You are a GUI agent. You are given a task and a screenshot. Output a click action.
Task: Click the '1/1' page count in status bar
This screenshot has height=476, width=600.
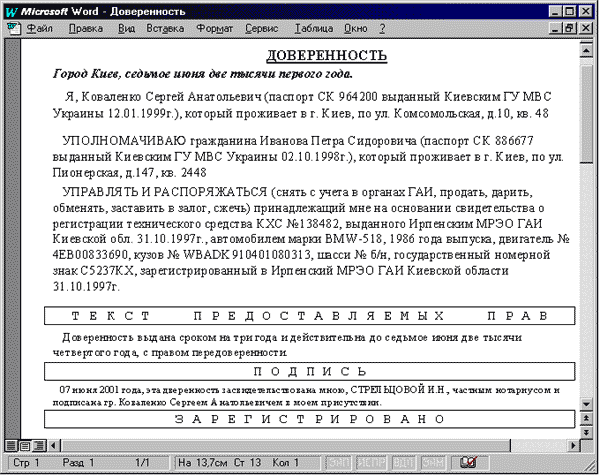[x=142, y=463]
